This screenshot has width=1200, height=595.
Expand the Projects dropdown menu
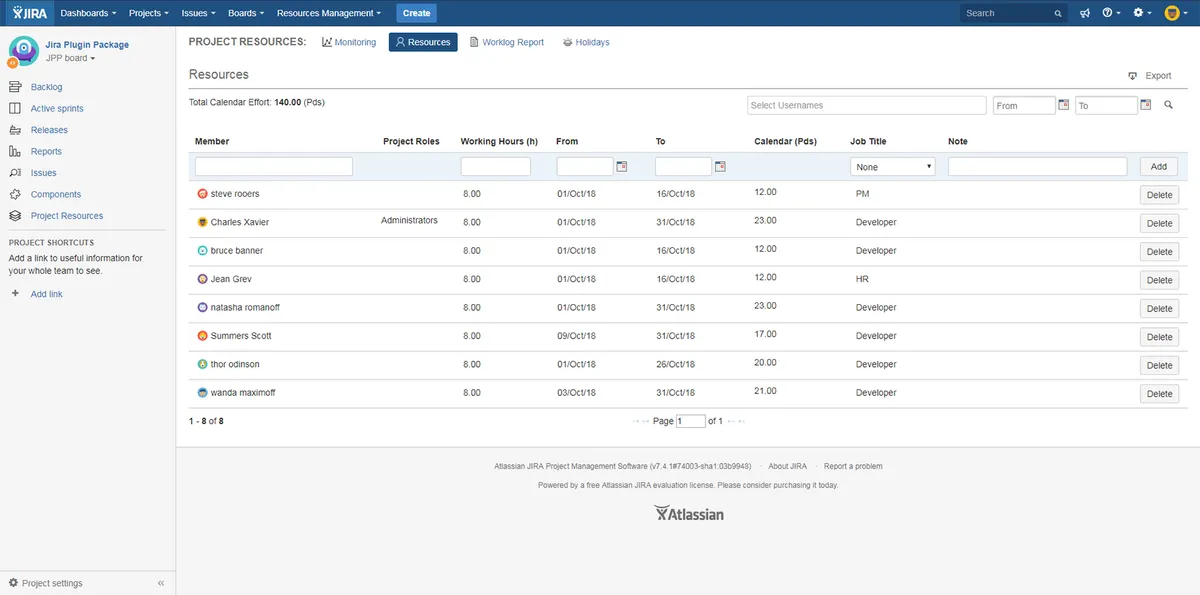point(149,13)
